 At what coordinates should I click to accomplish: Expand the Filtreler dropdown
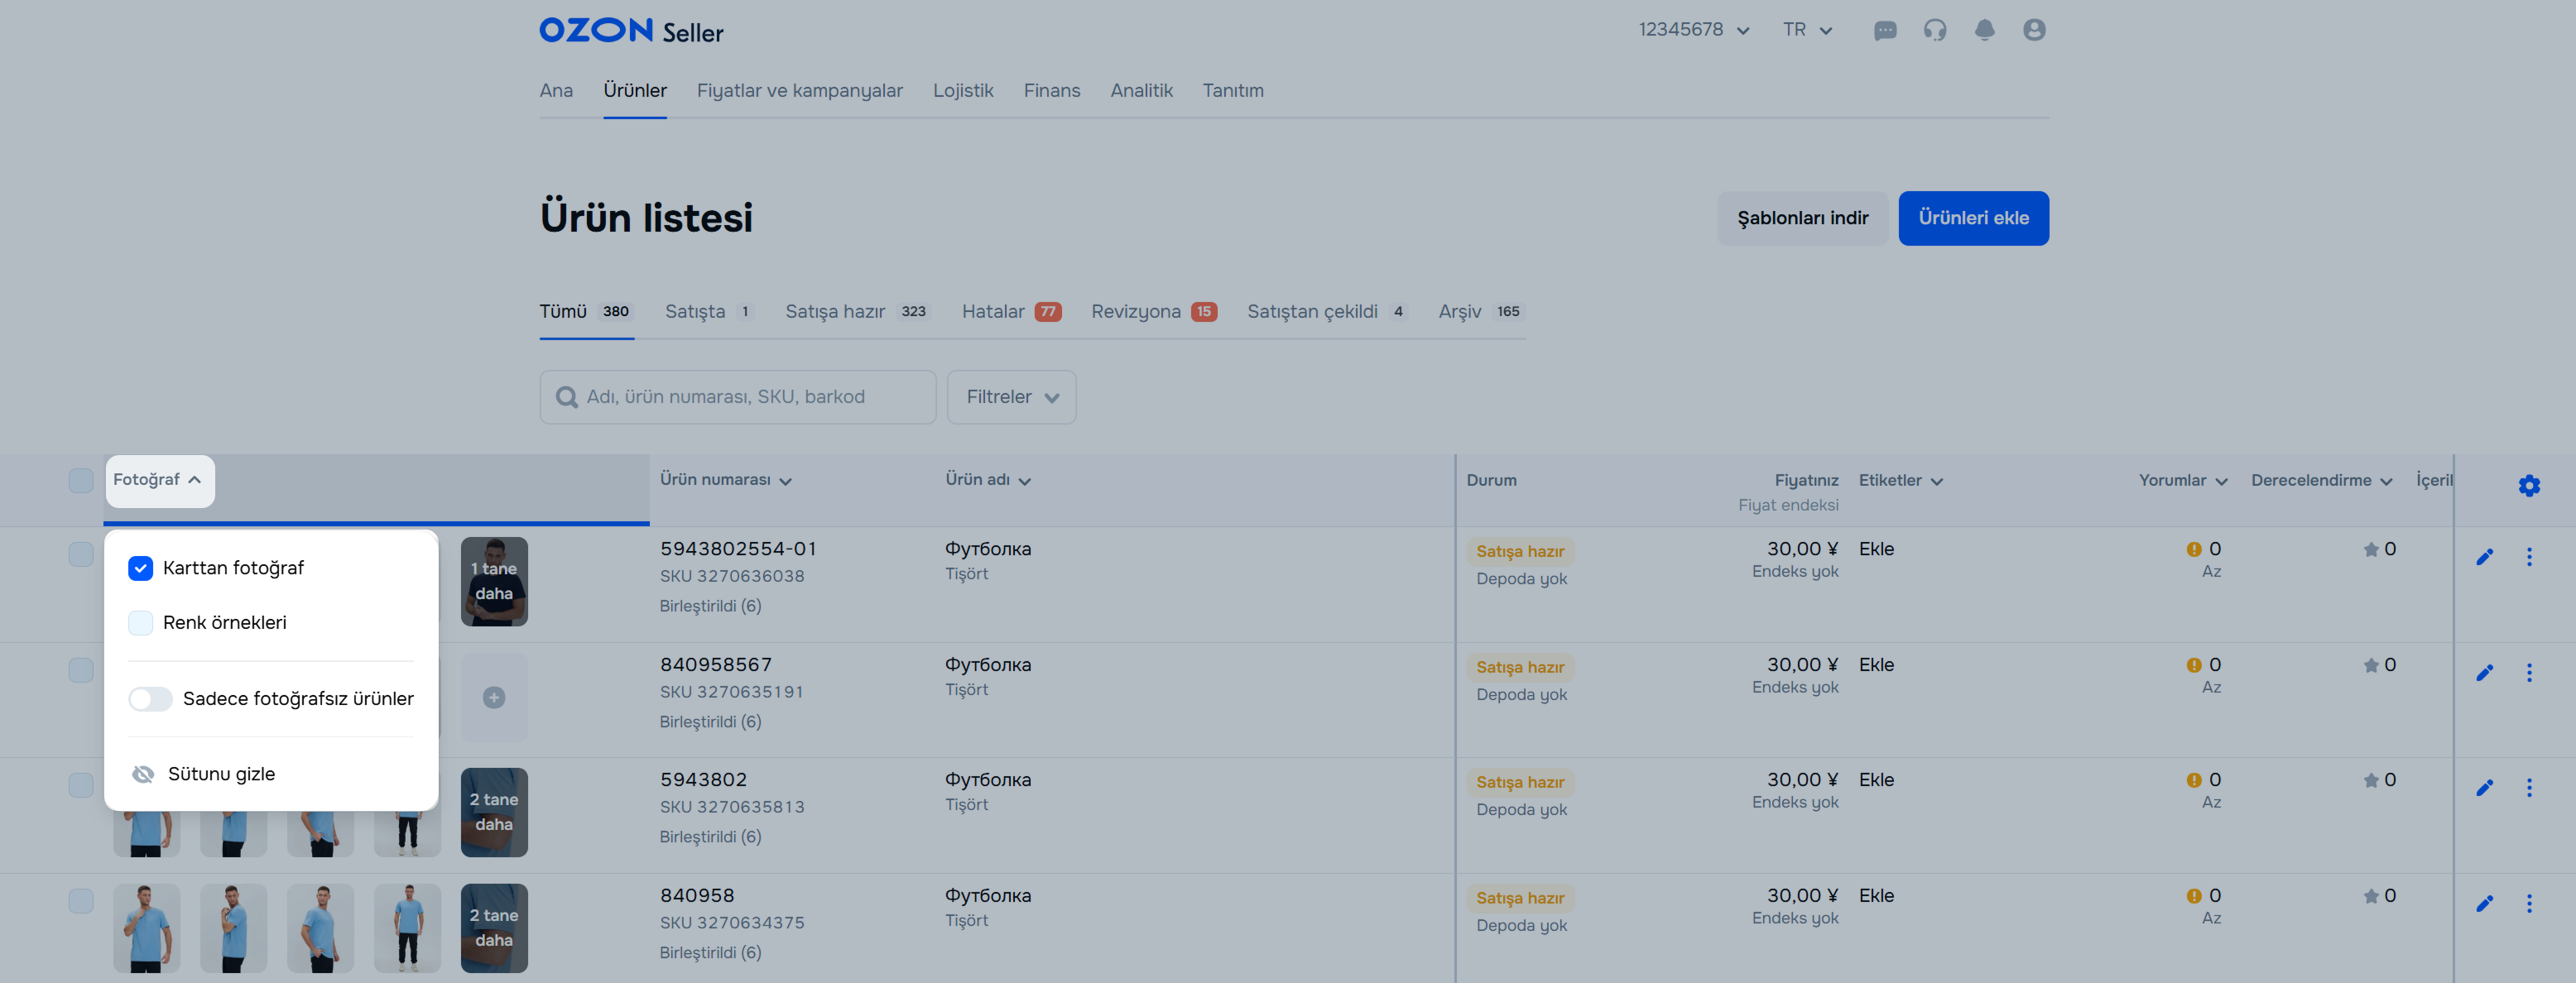click(x=1011, y=397)
